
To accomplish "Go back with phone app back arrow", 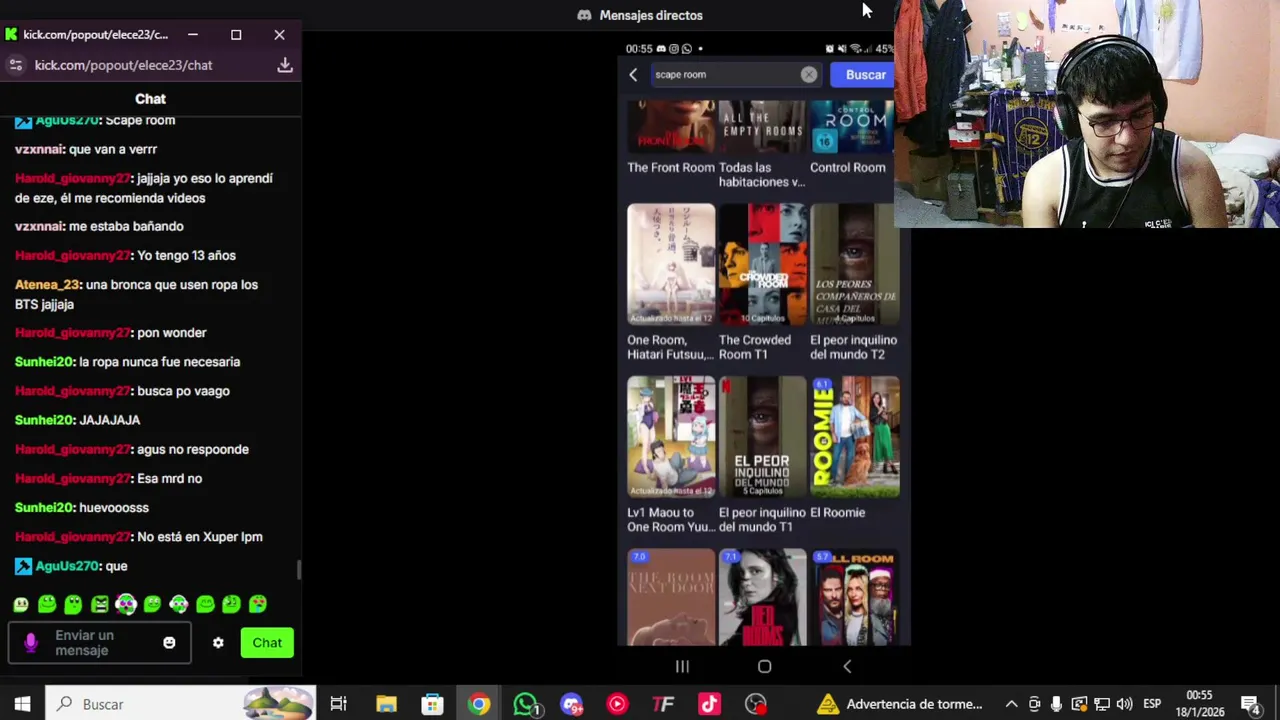I will tap(633, 75).
